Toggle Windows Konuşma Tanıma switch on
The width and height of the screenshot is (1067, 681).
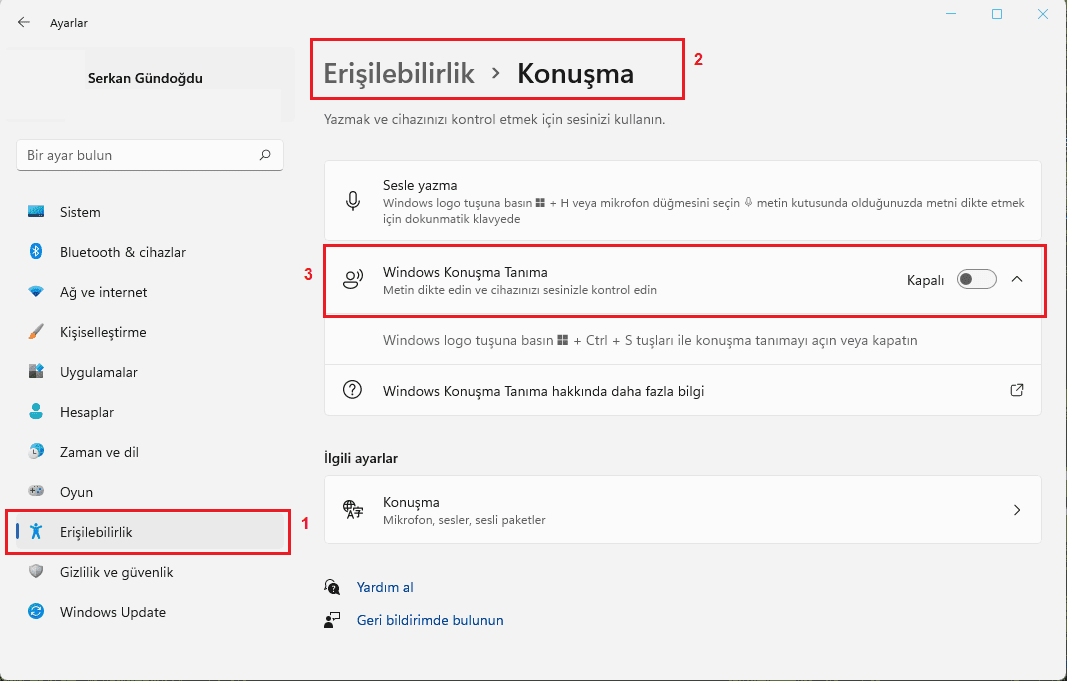click(x=976, y=279)
